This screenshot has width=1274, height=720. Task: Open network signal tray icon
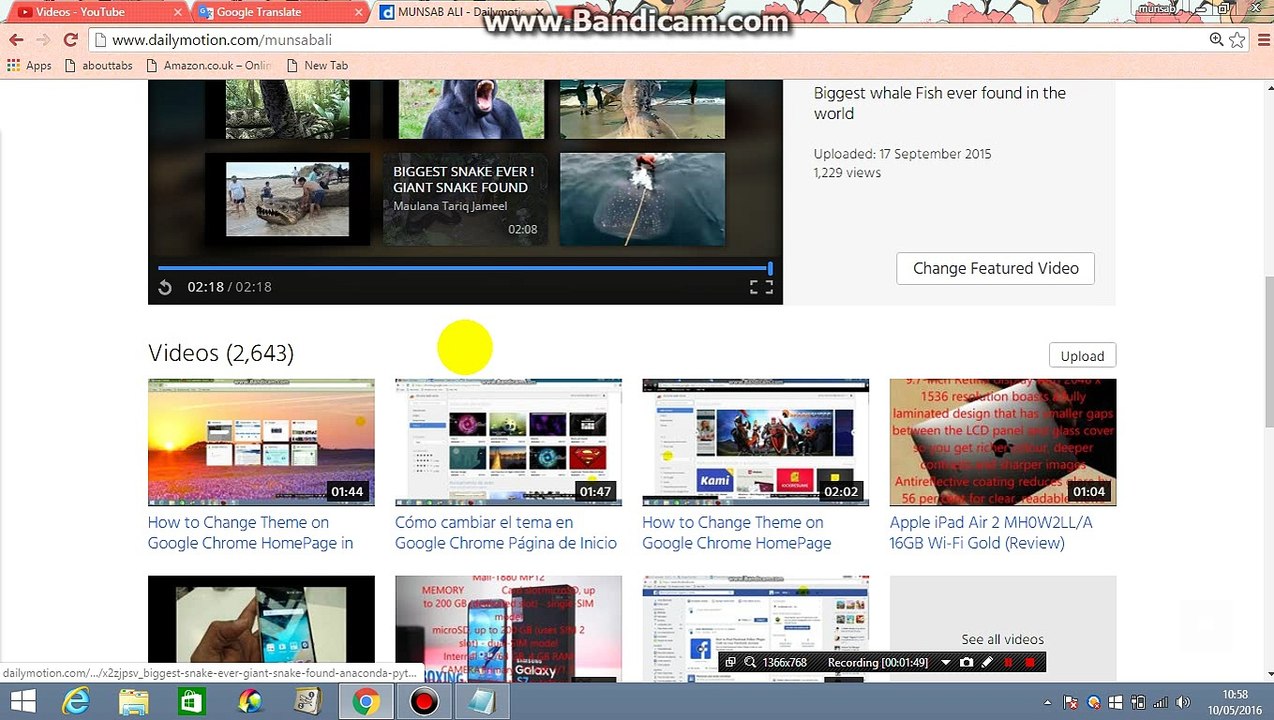[x=1162, y=702]
